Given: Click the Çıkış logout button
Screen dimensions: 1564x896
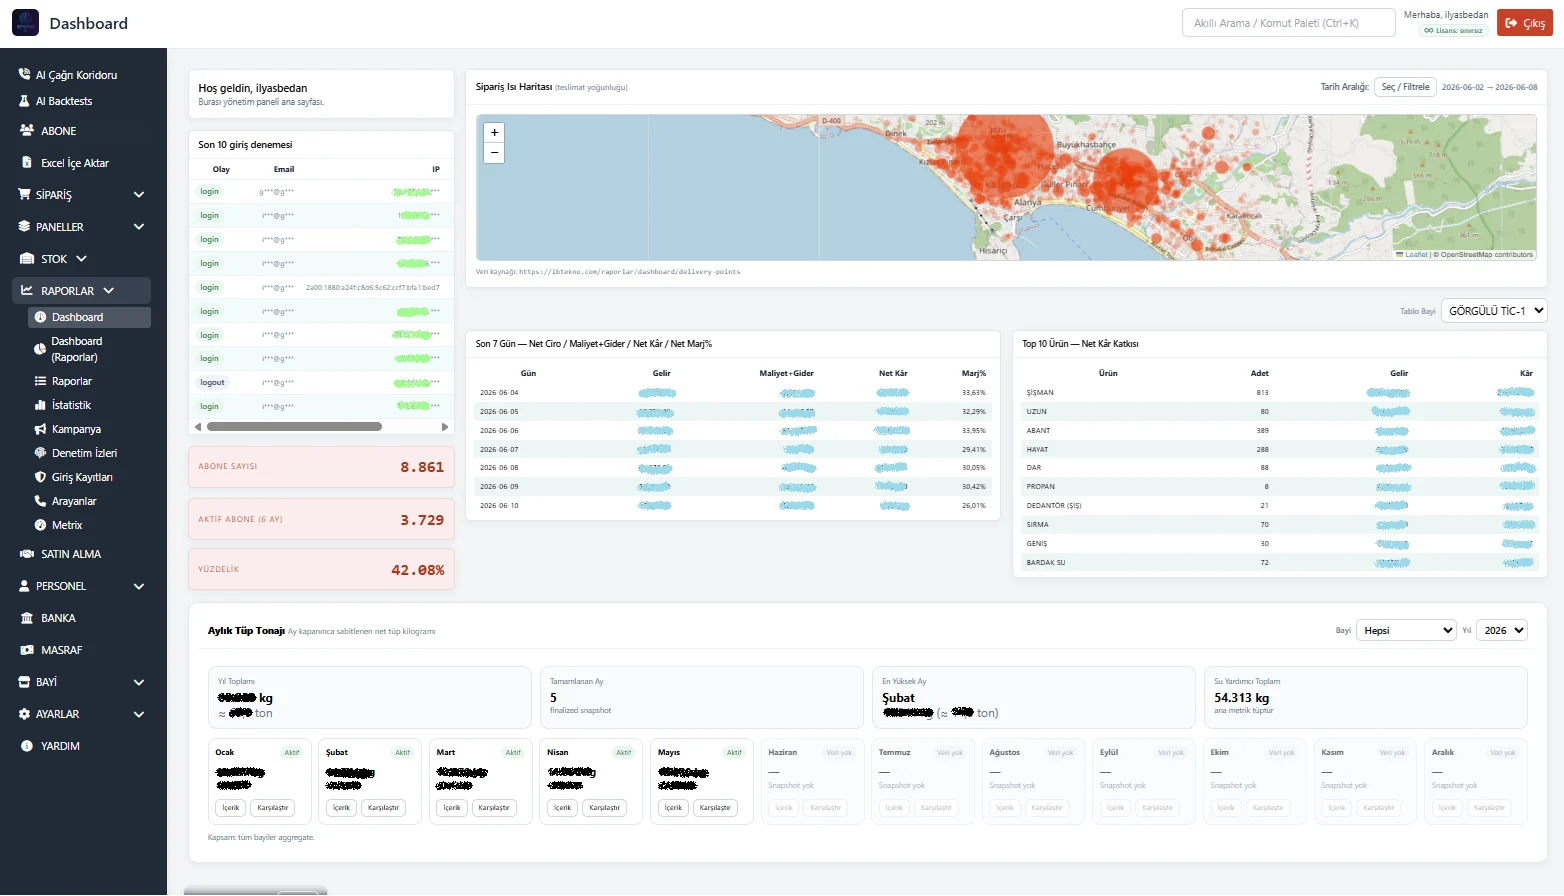Looking at the screenshot, I should click(x=1525, y=23).
